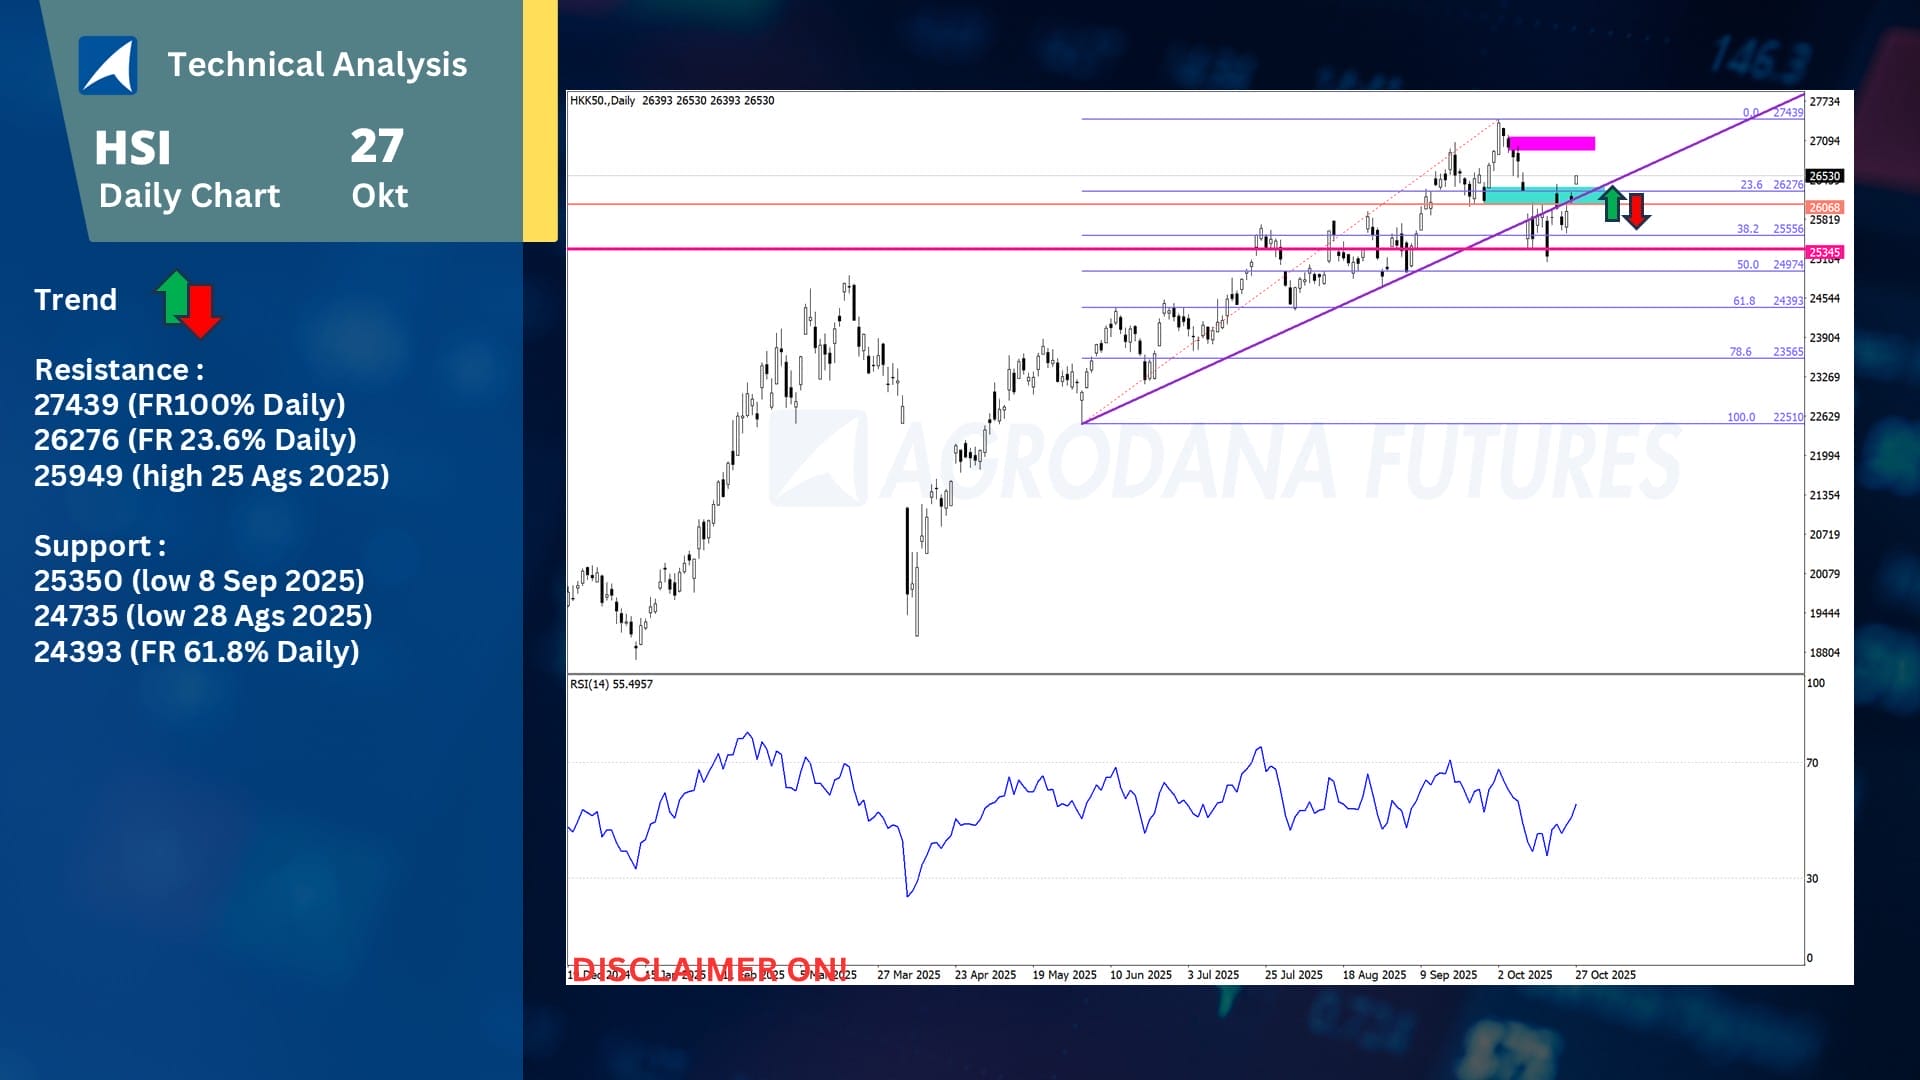Click the 25350 (low 8 Sep 2025) support line
1920x1080 pixels.
[x=199, y=581]
